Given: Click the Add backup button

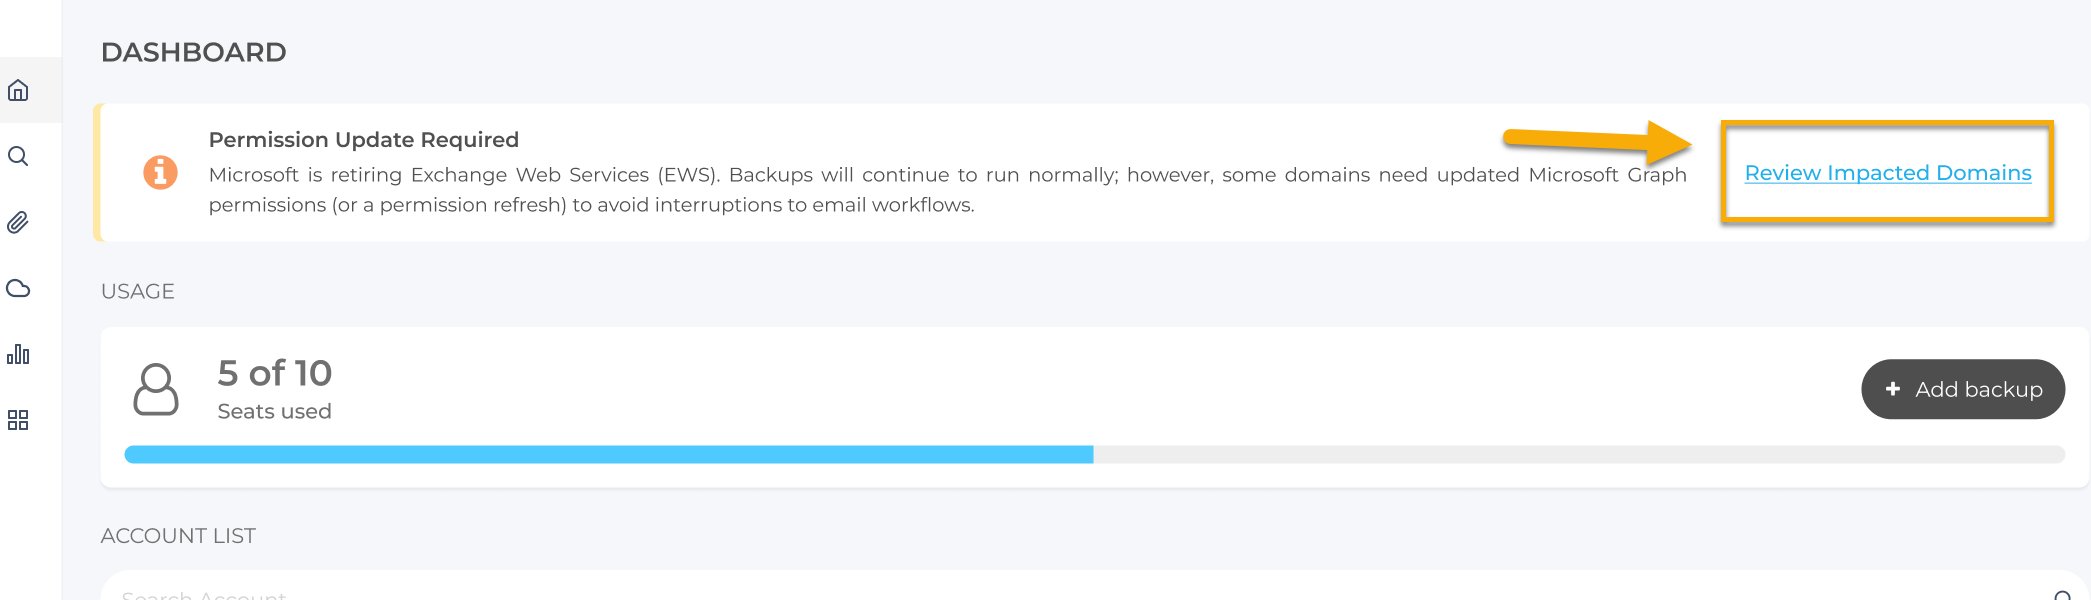Looking at the screenshot, I should (x=1963, y=389).
